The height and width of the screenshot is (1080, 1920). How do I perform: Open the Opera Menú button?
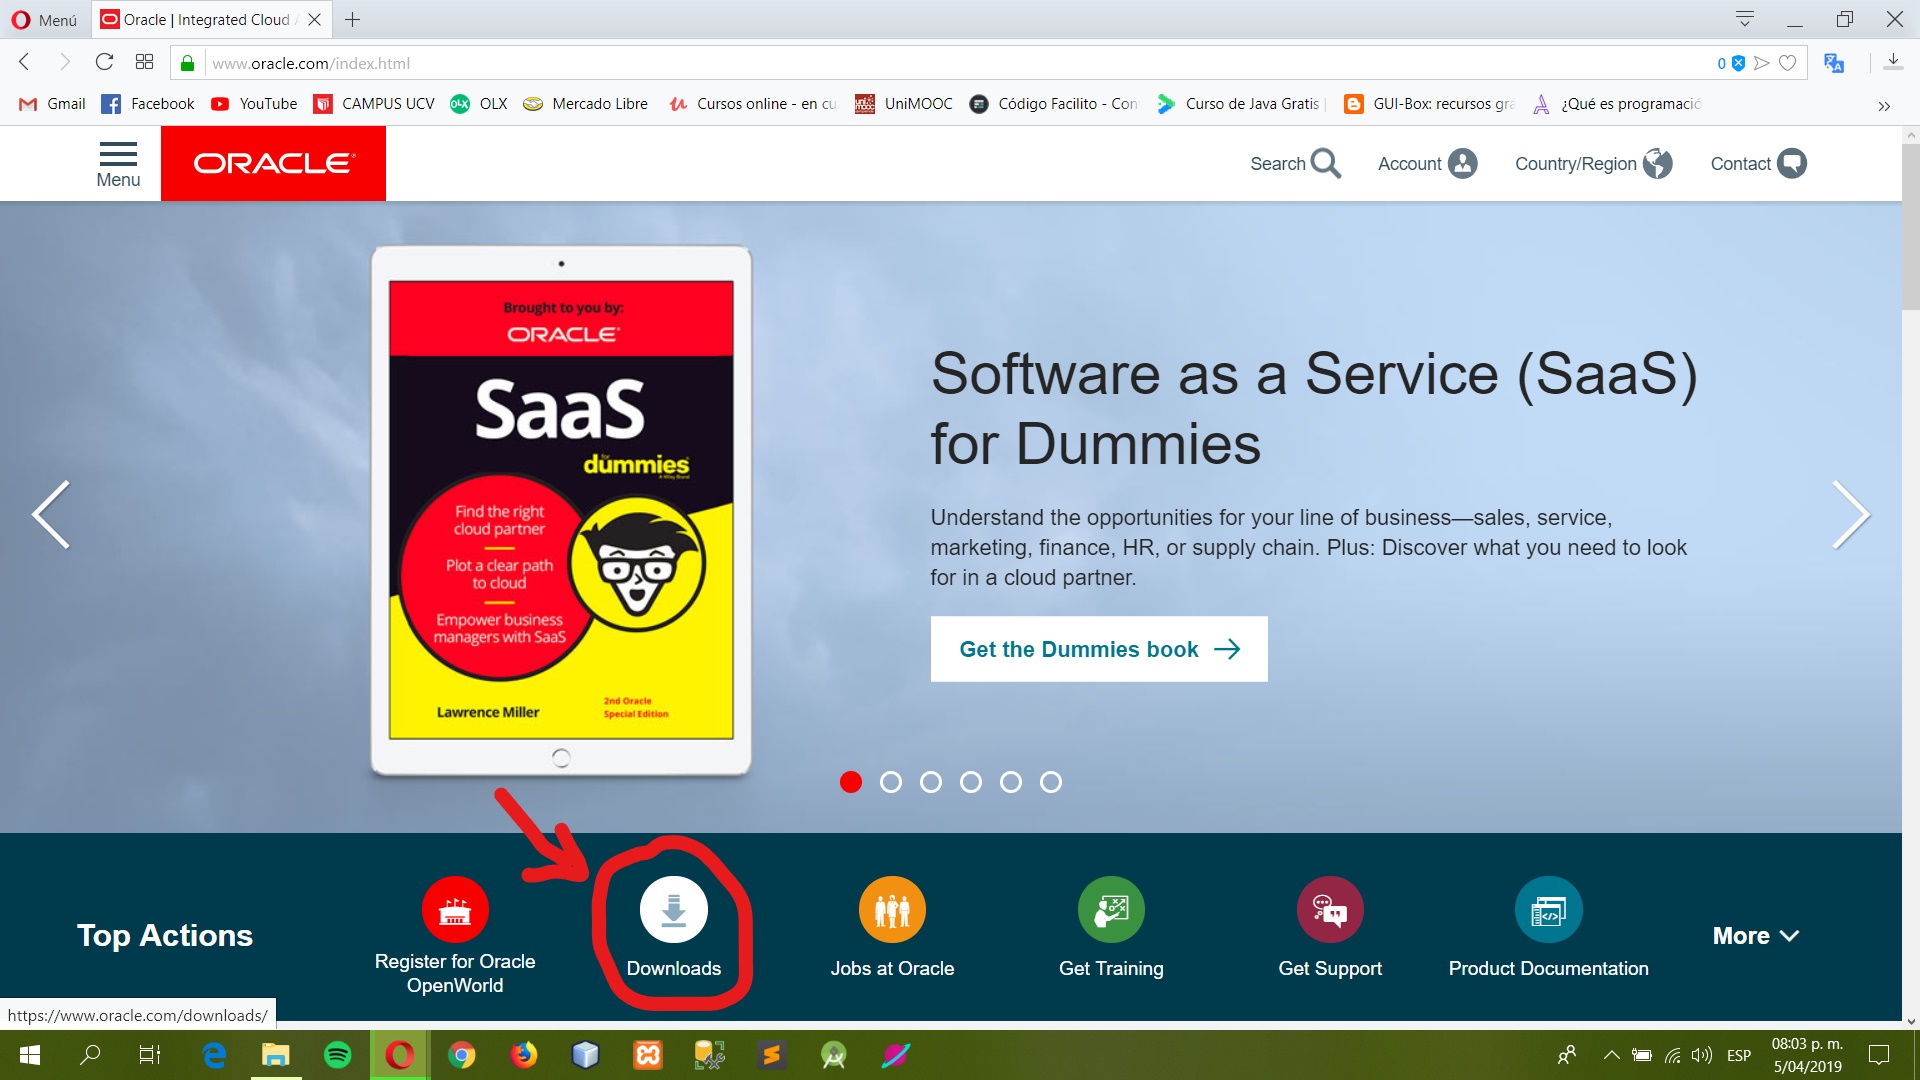(x=44, y=19)
